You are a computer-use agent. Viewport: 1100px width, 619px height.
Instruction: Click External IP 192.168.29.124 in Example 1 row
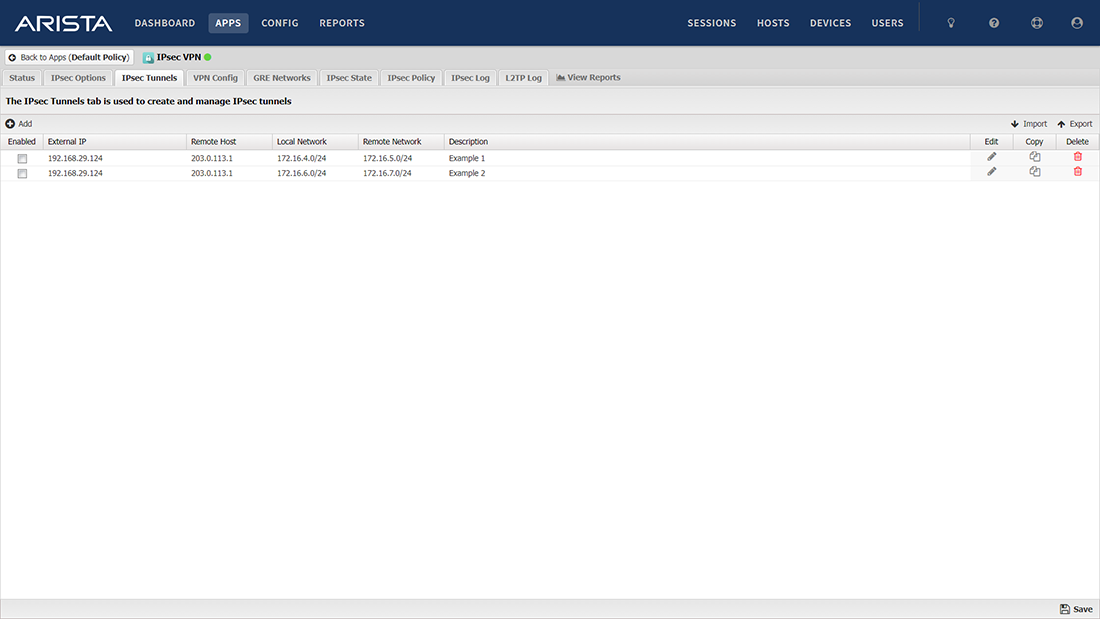click(x=114, y=159)
